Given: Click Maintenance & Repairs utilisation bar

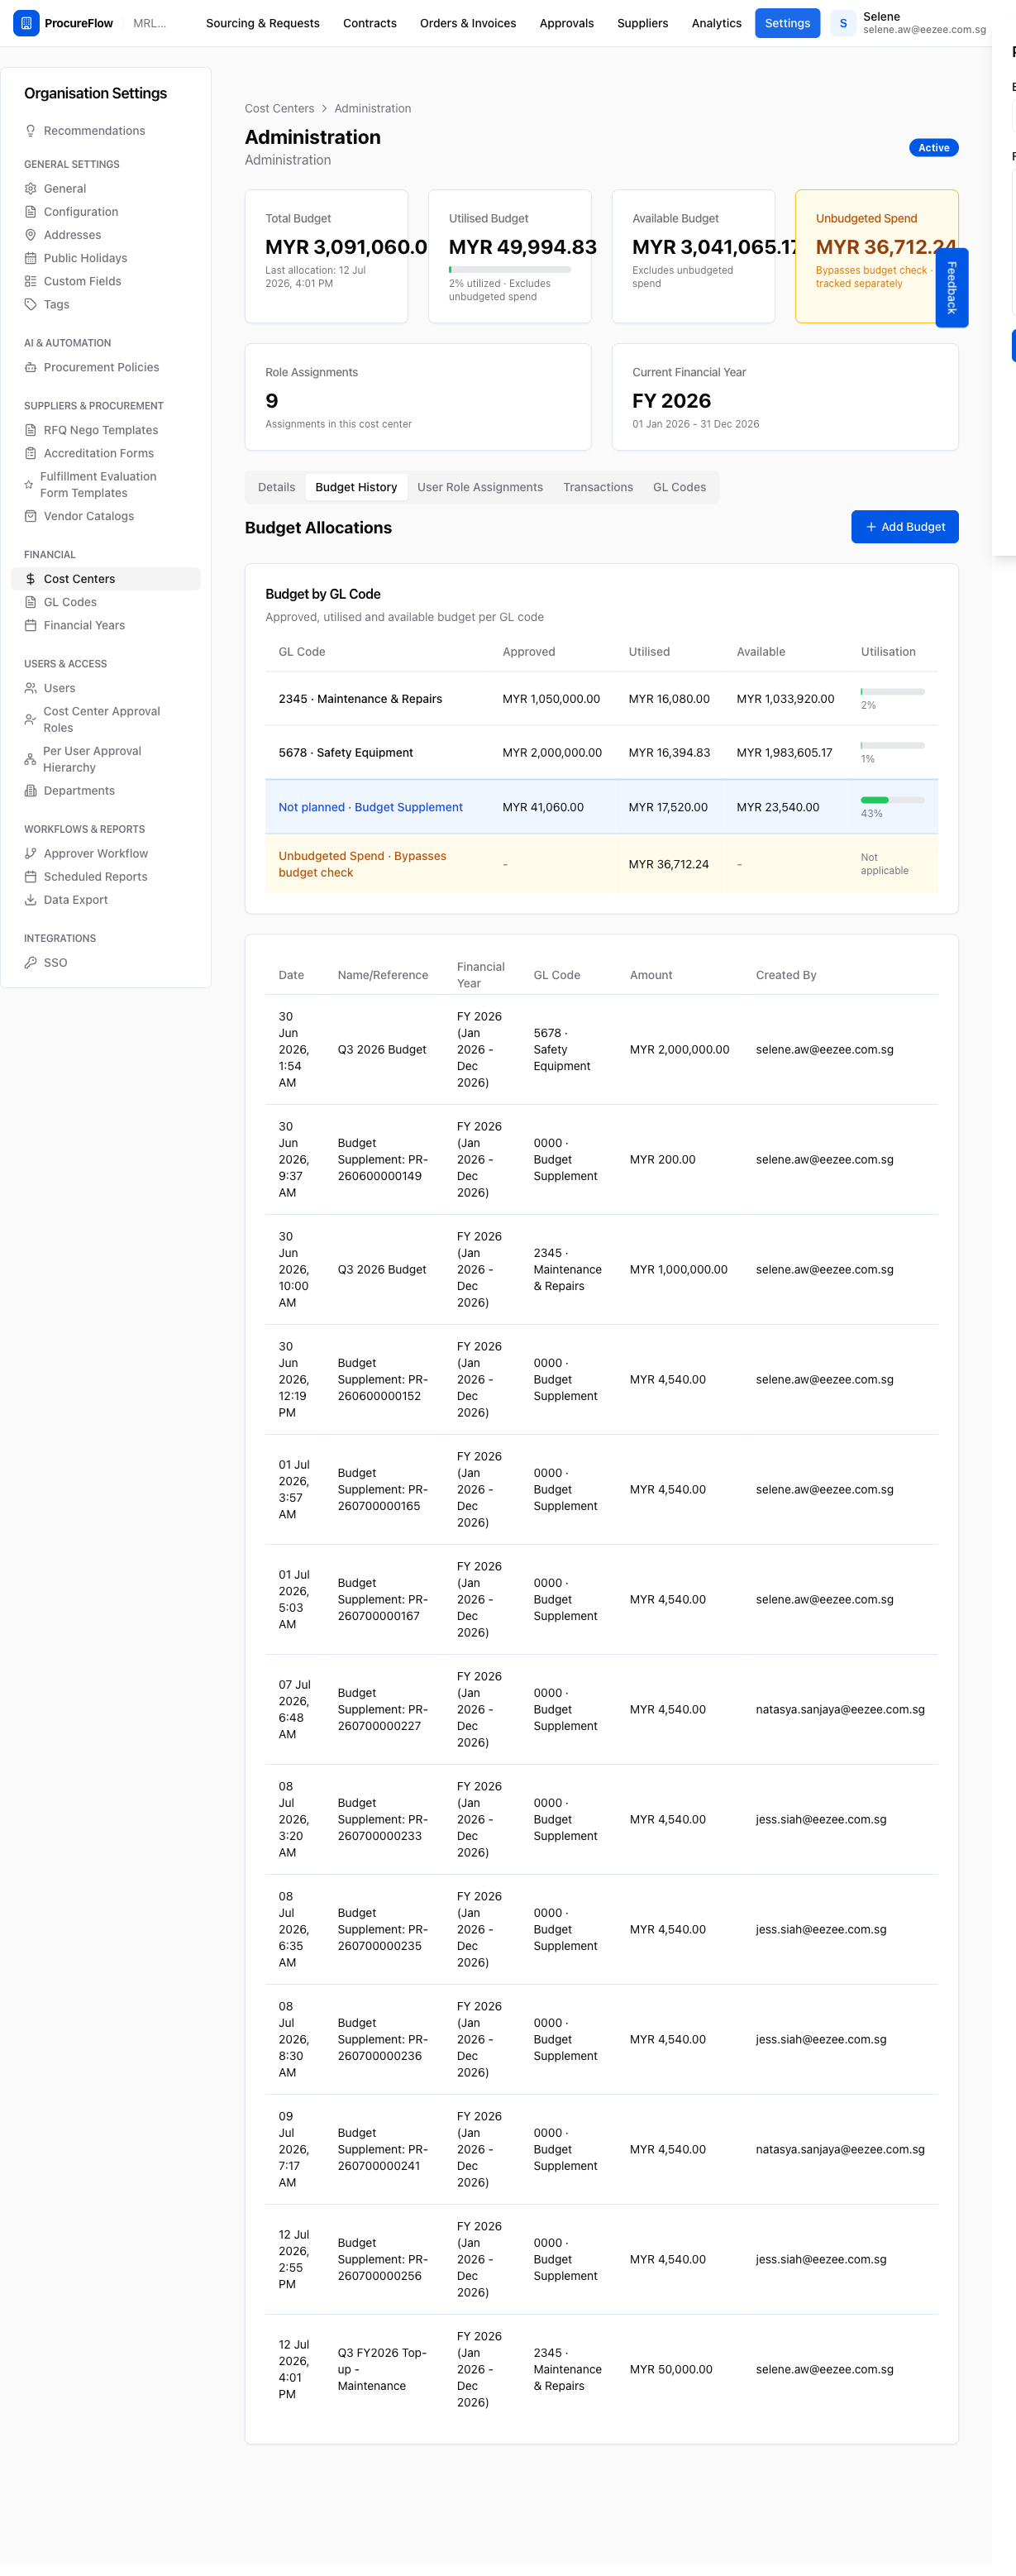Looking at the screenshot, I should (x=892, y=691).
